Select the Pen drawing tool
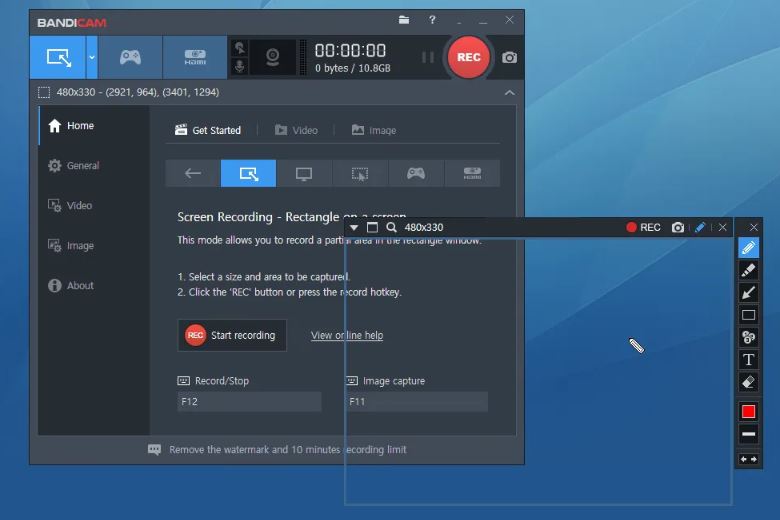 click(749, 248)
